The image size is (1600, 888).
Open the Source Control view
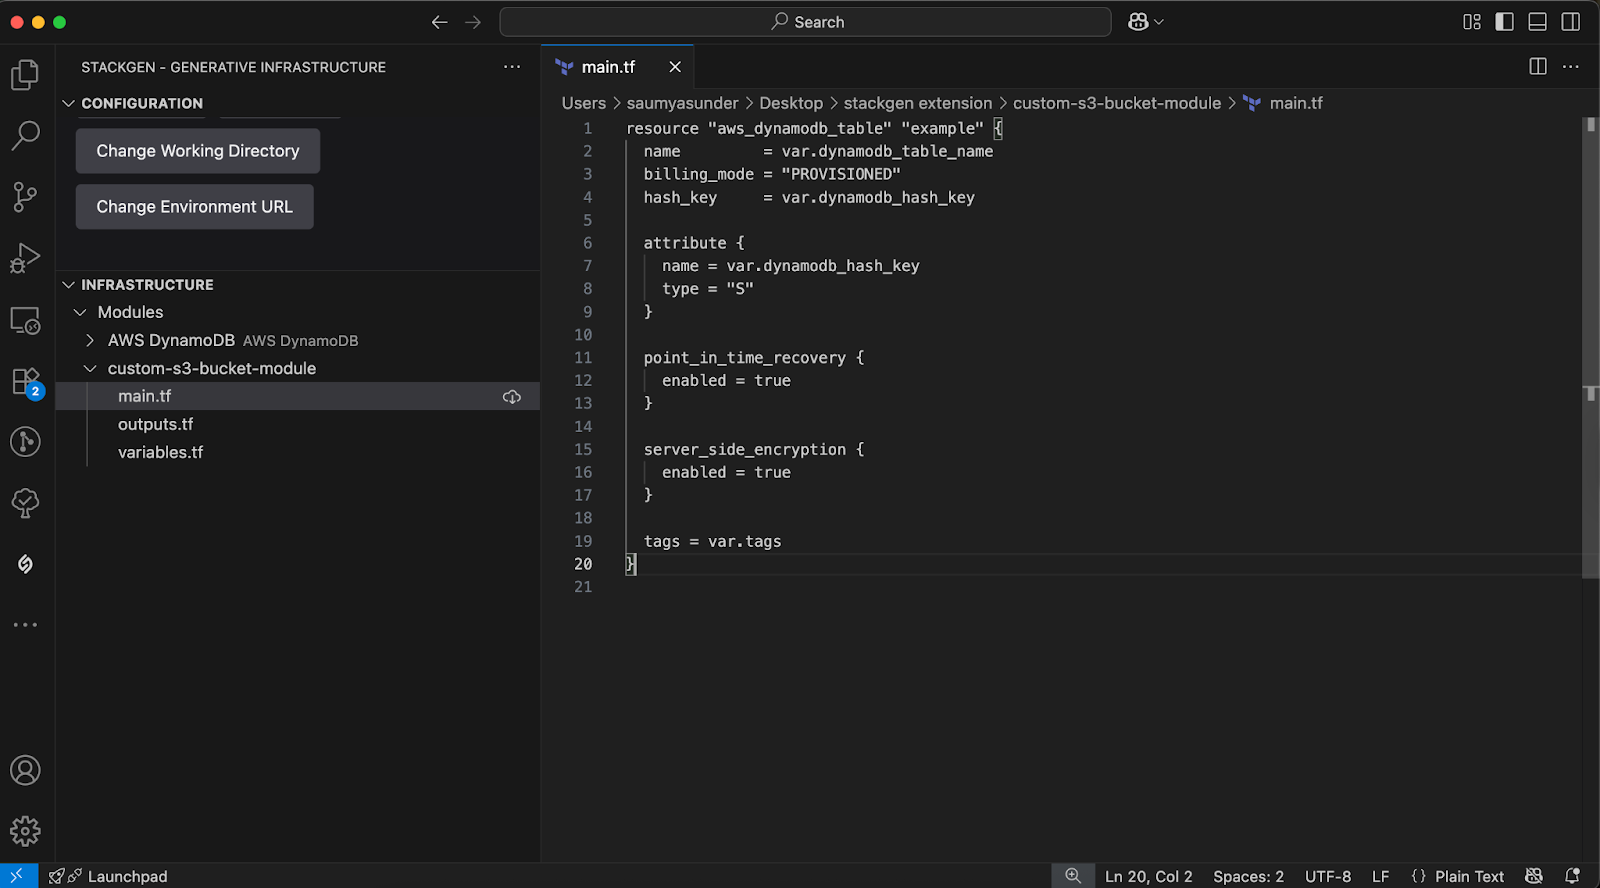pyautogui.click(x=25, y=196)
